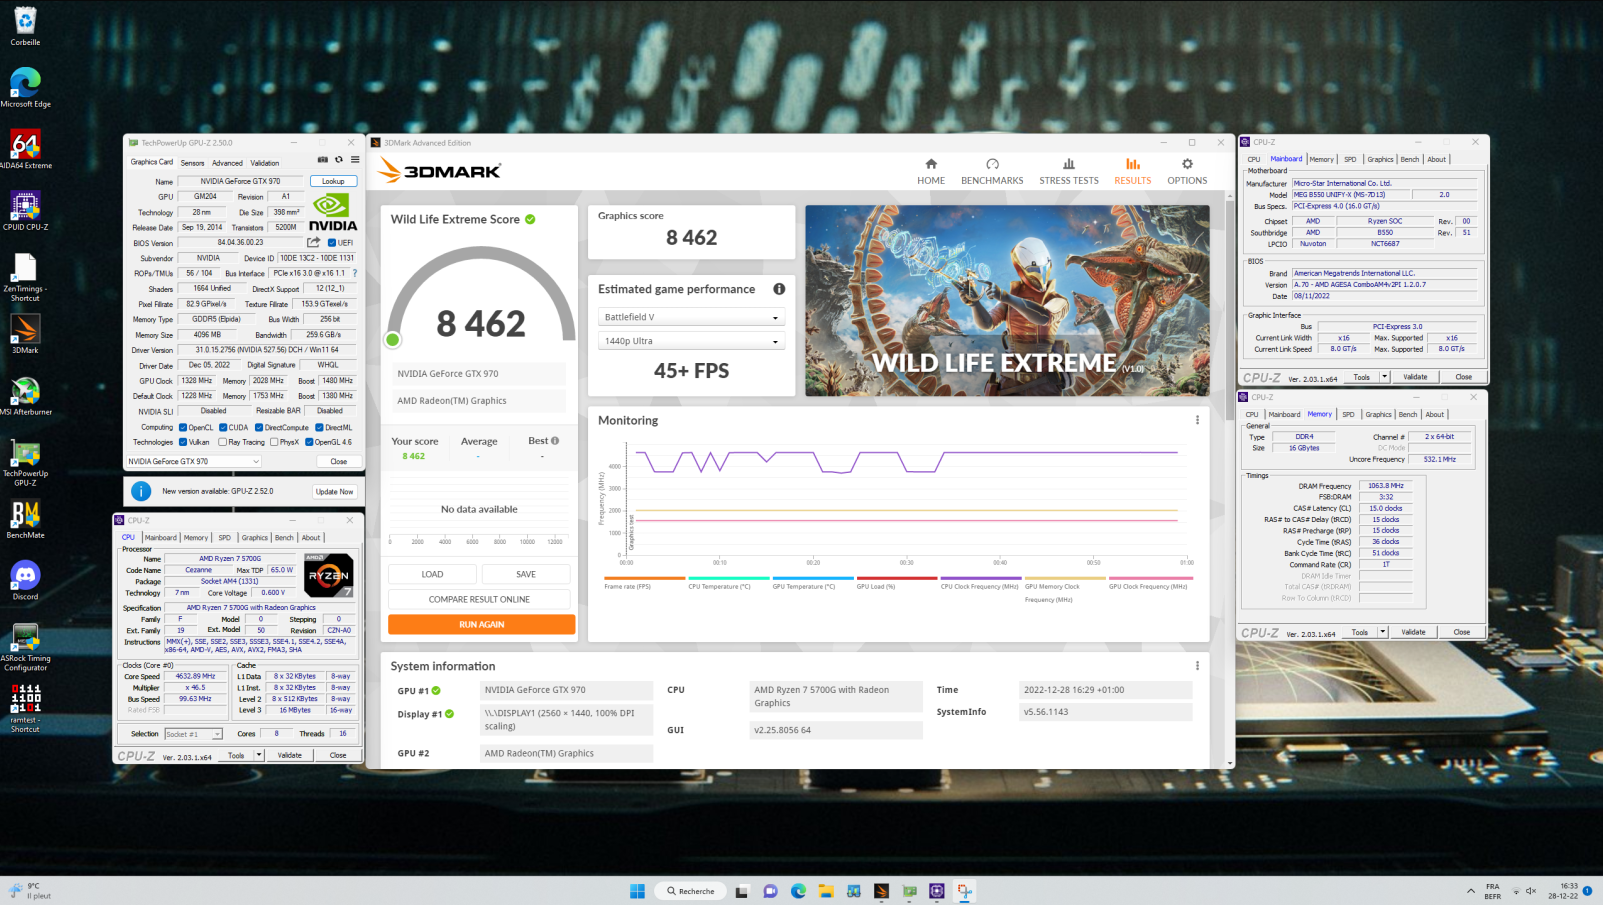Expand Tools dropdown arrow in CPU-Z Memory window
This screenshot has width=1603, height=905.
[1383, 632]
